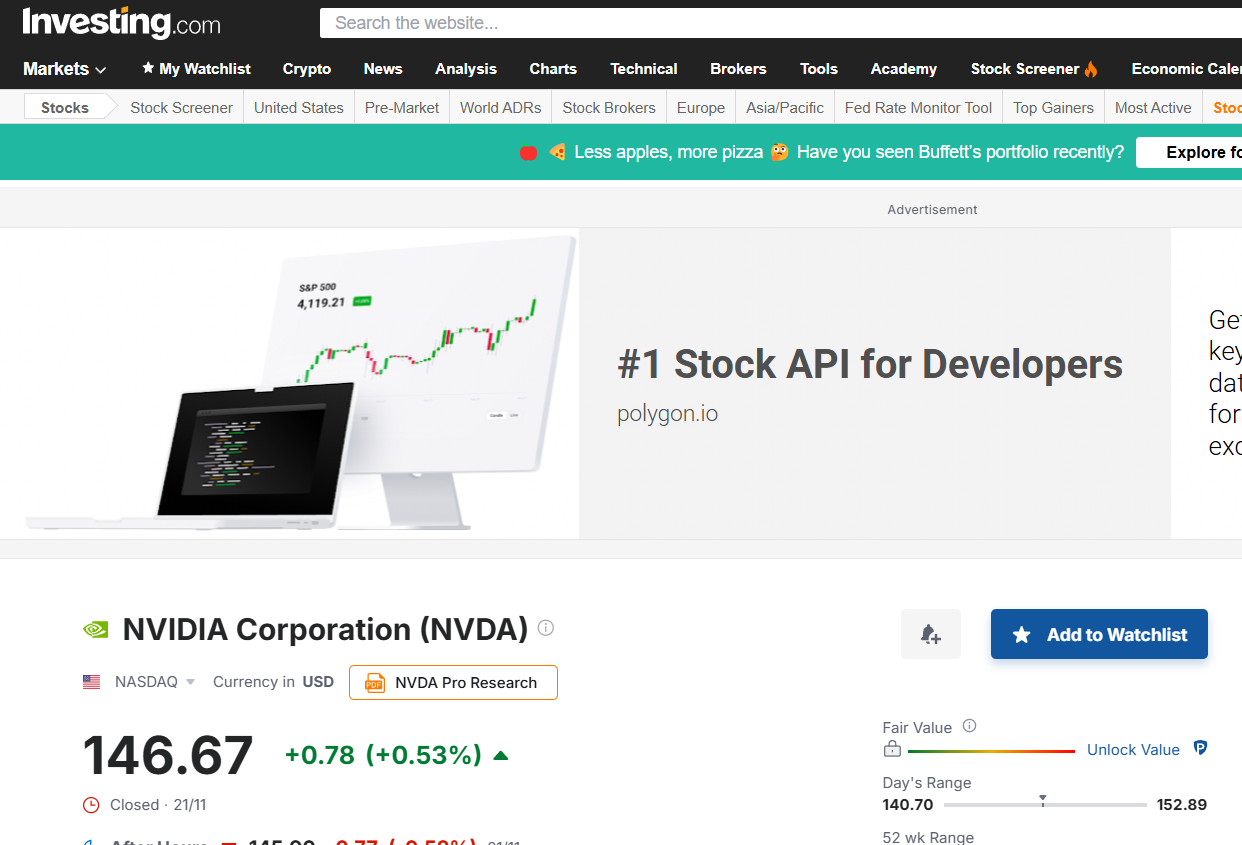This screenshot has height=845, width=1242.
Task: Click the star icon in Add to Watchlist
Action: point(1021,635)
